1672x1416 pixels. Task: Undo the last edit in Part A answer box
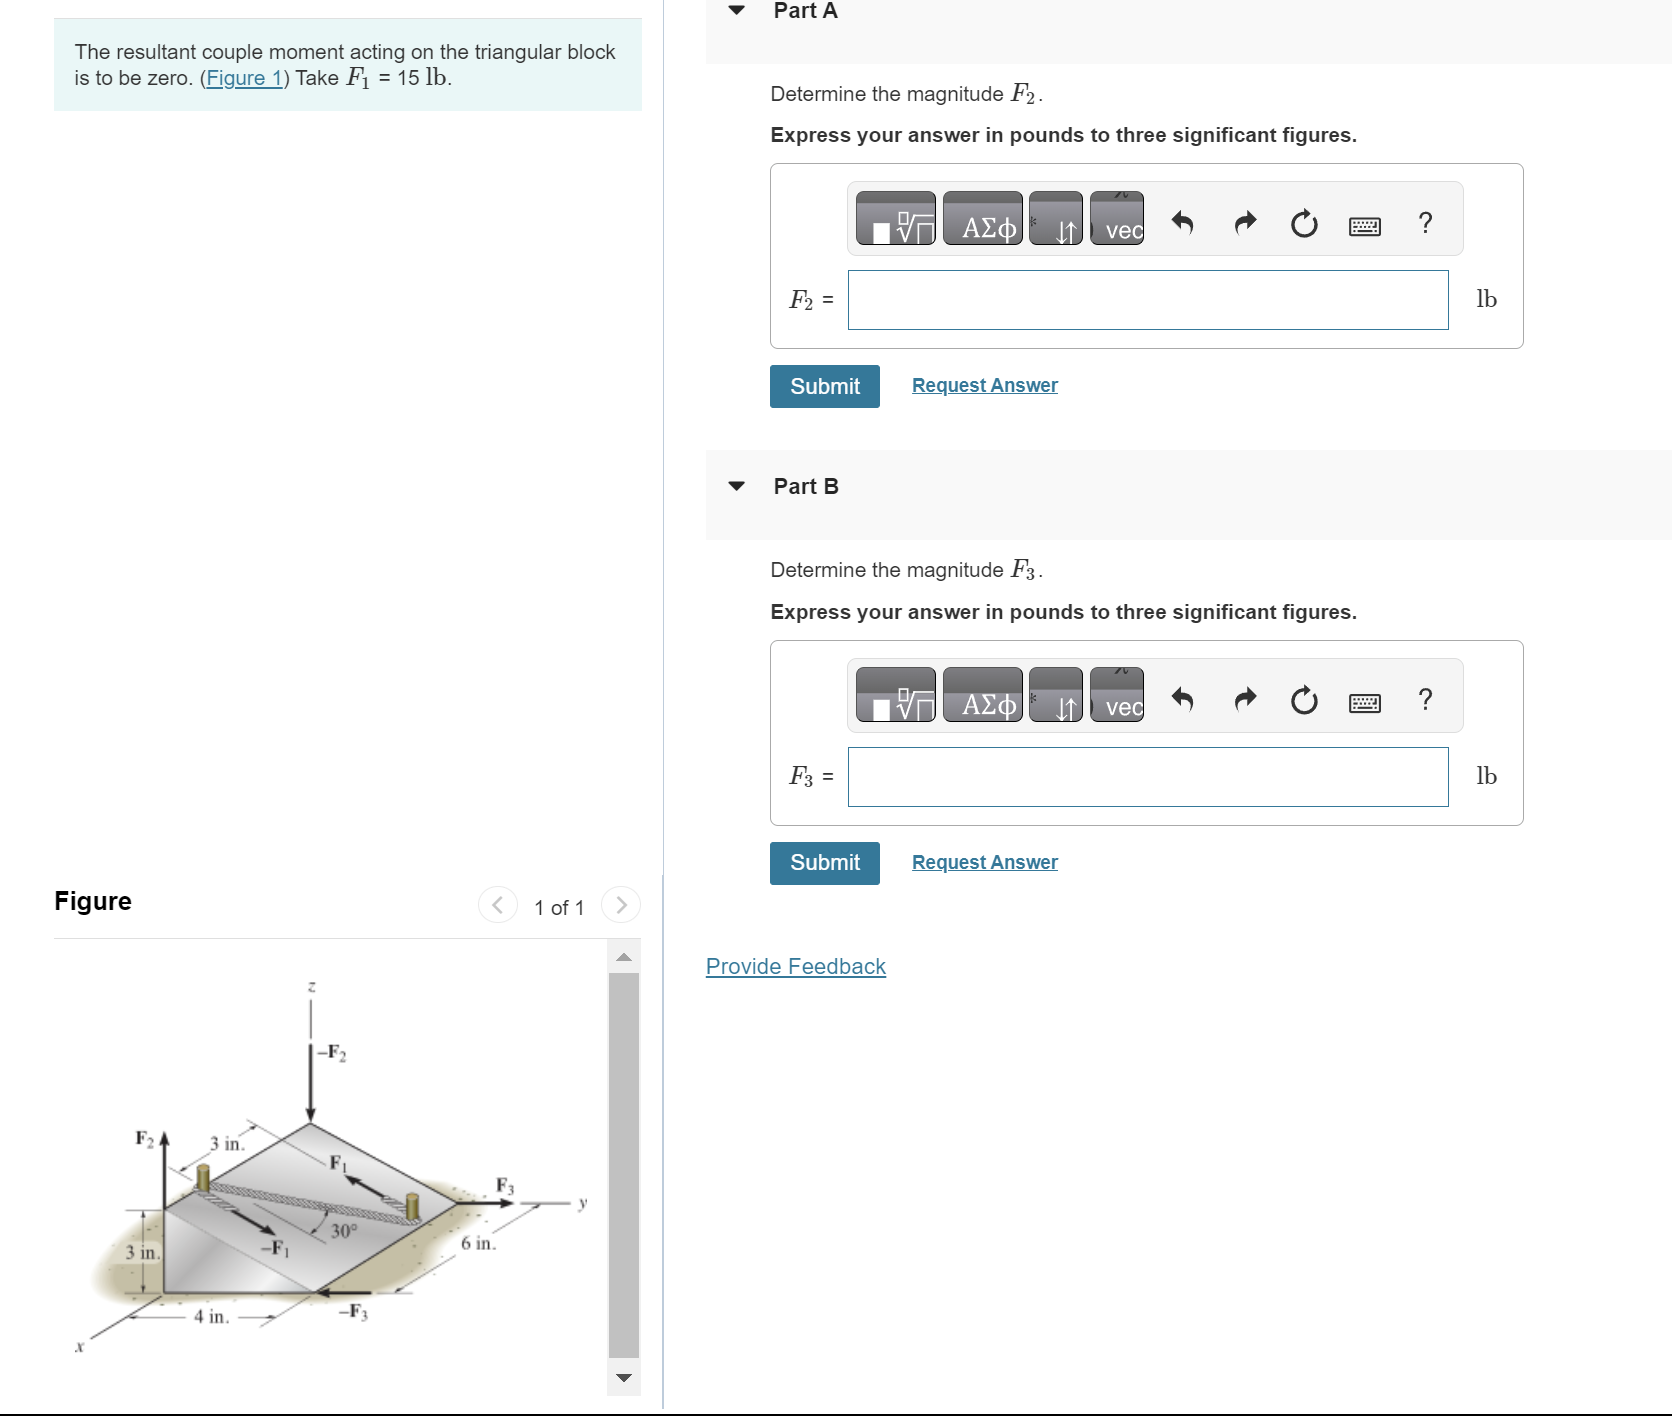tap(1183, 222)
